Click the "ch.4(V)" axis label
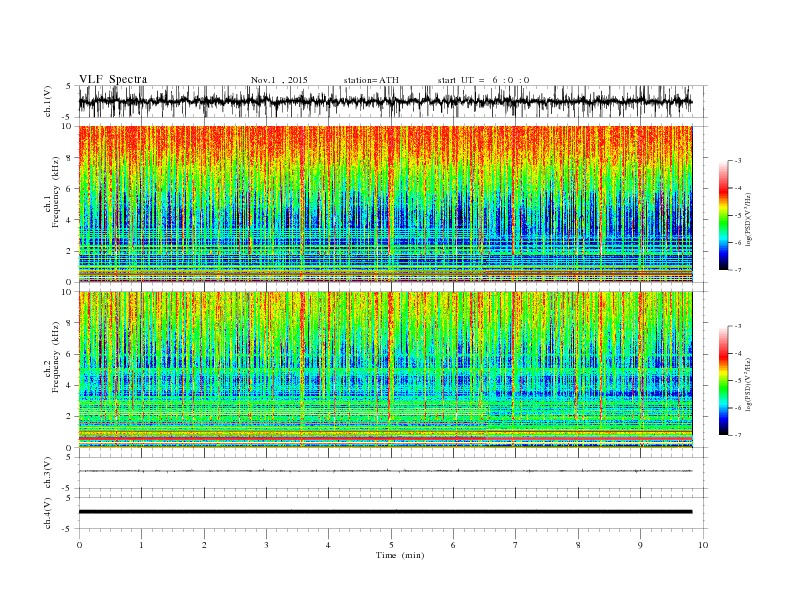The image size is (792, 612). click(x=48, y=513)
